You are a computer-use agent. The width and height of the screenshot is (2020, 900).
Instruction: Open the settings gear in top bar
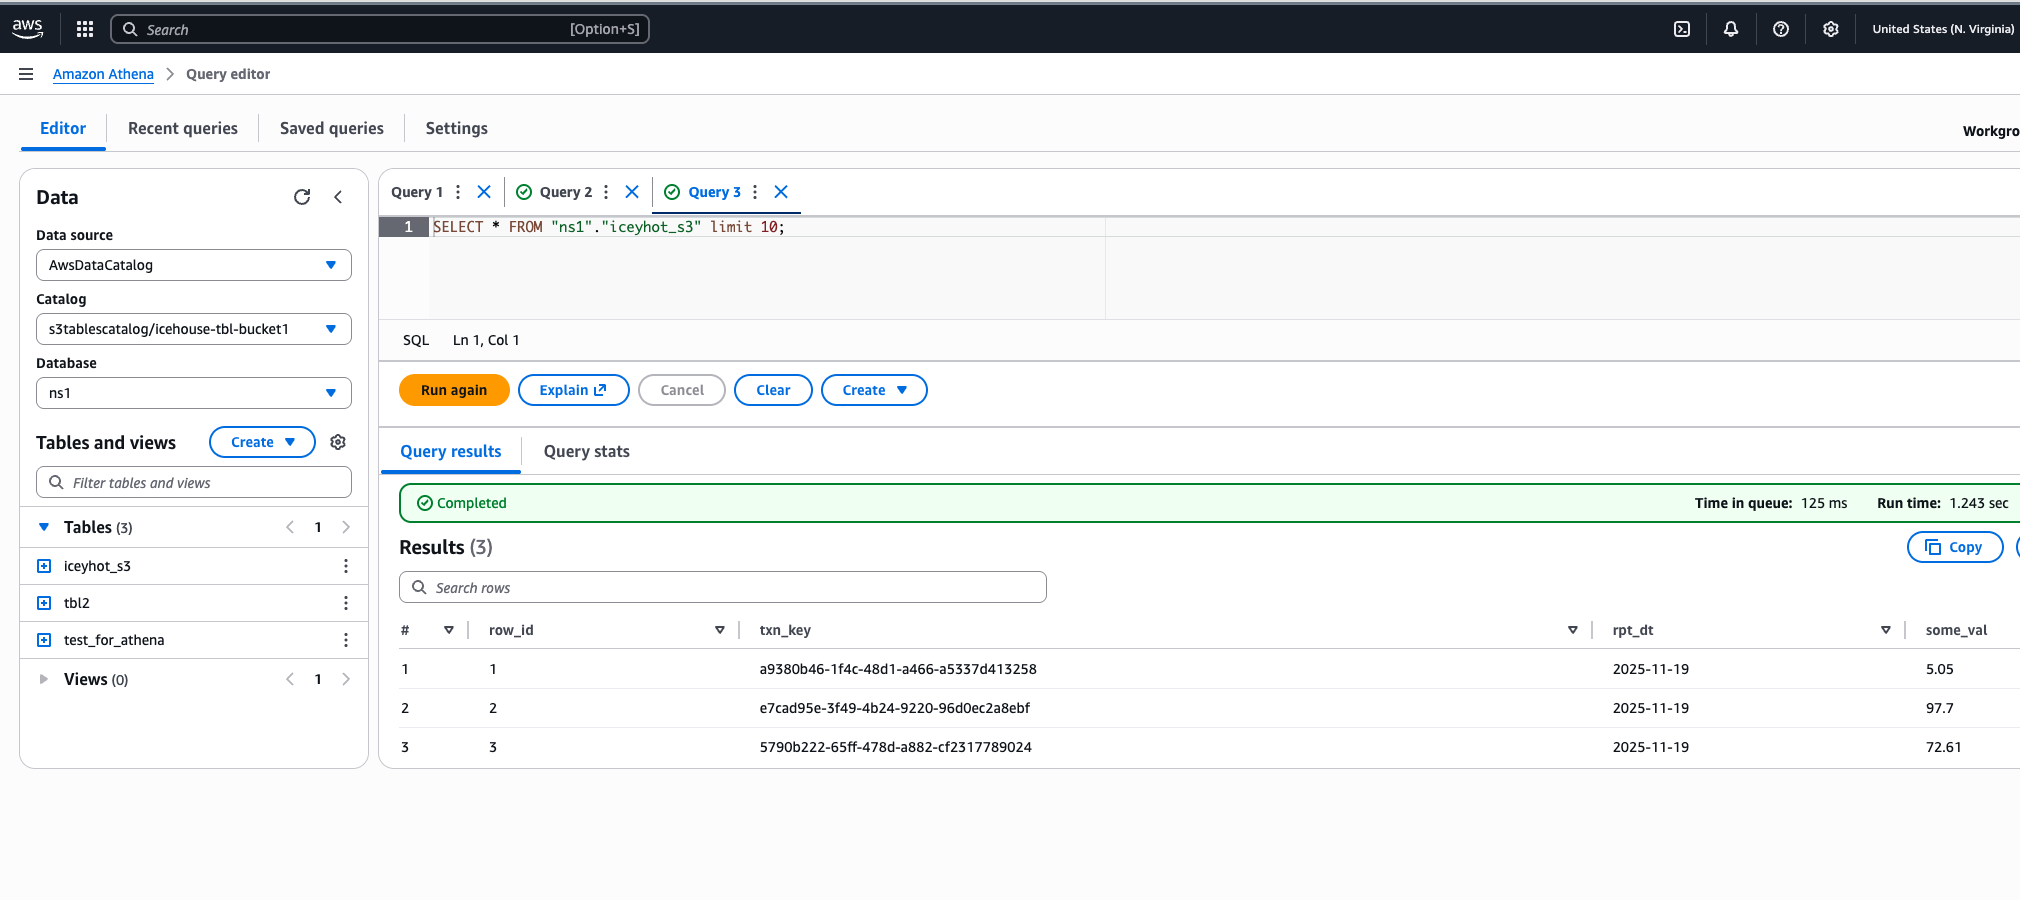click(x=1831, y=29)
